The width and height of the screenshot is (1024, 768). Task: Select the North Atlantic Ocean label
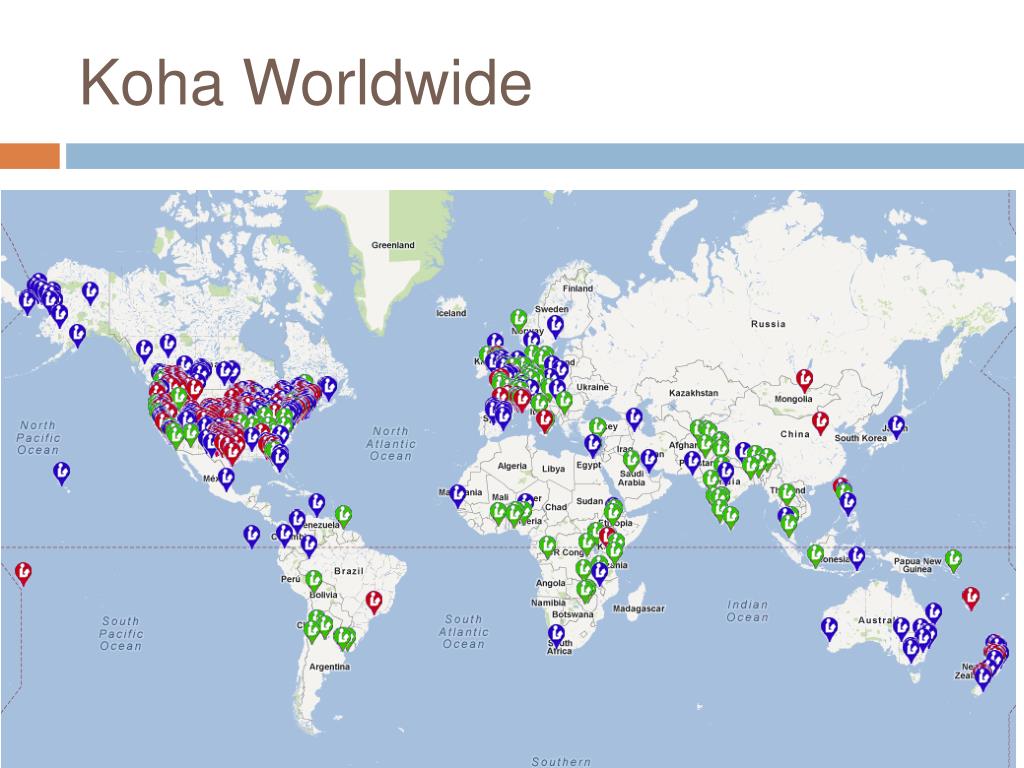point(391,444)
